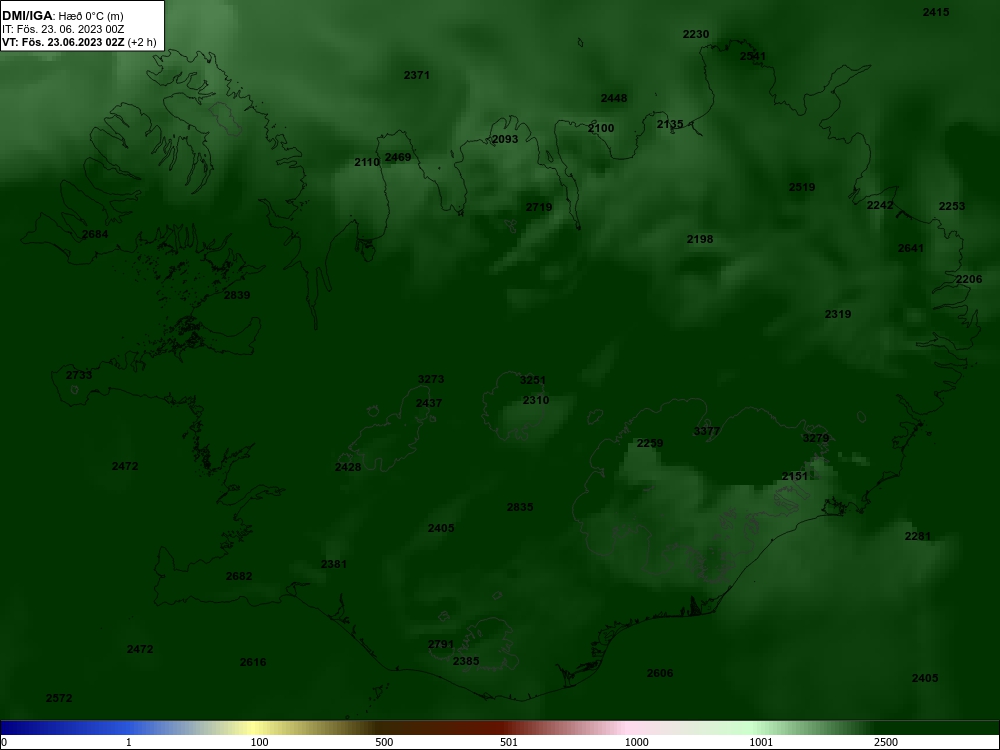This screenshot has height=750, width=1000.
Task: Select the 2606 height value
Action: pyautogui.click(x=659, y=673)
